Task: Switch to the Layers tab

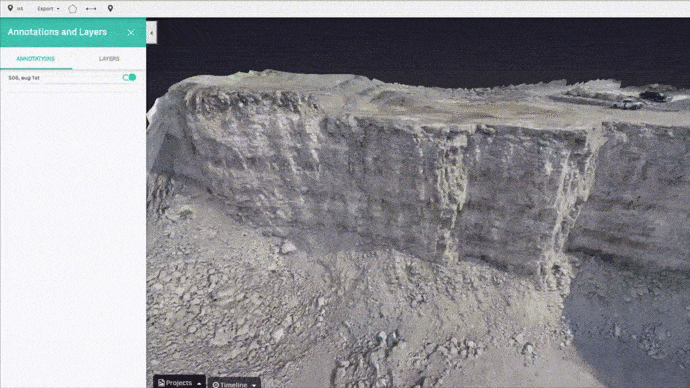Action: tap(109, 59)
